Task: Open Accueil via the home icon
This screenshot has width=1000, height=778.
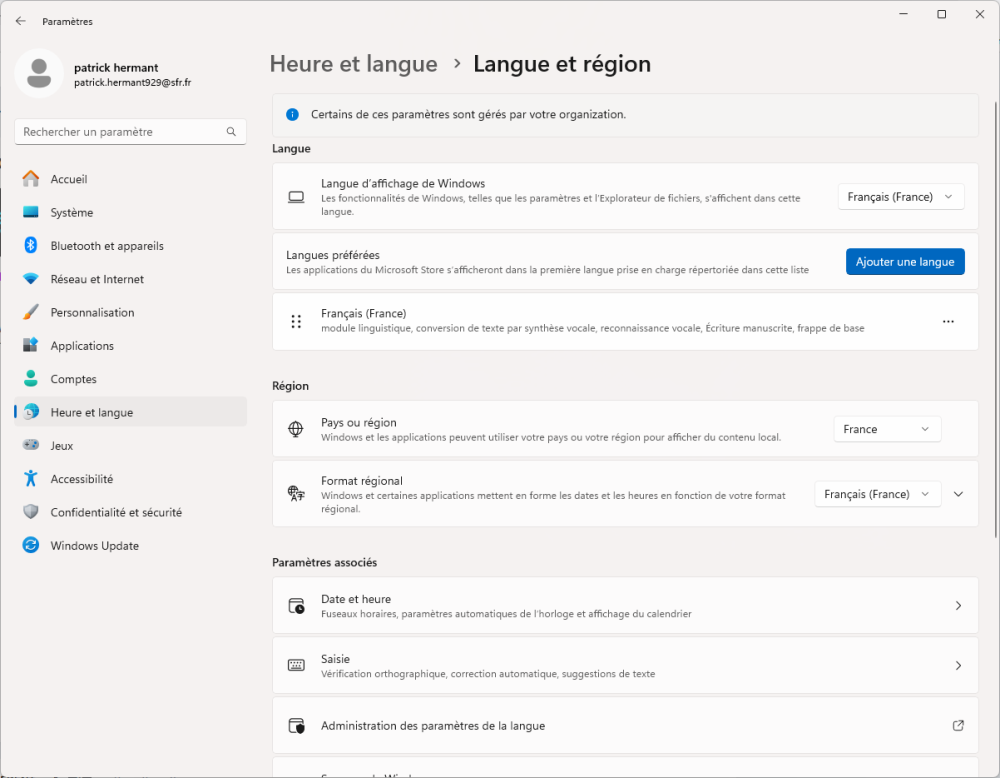Action: [31, 179]
